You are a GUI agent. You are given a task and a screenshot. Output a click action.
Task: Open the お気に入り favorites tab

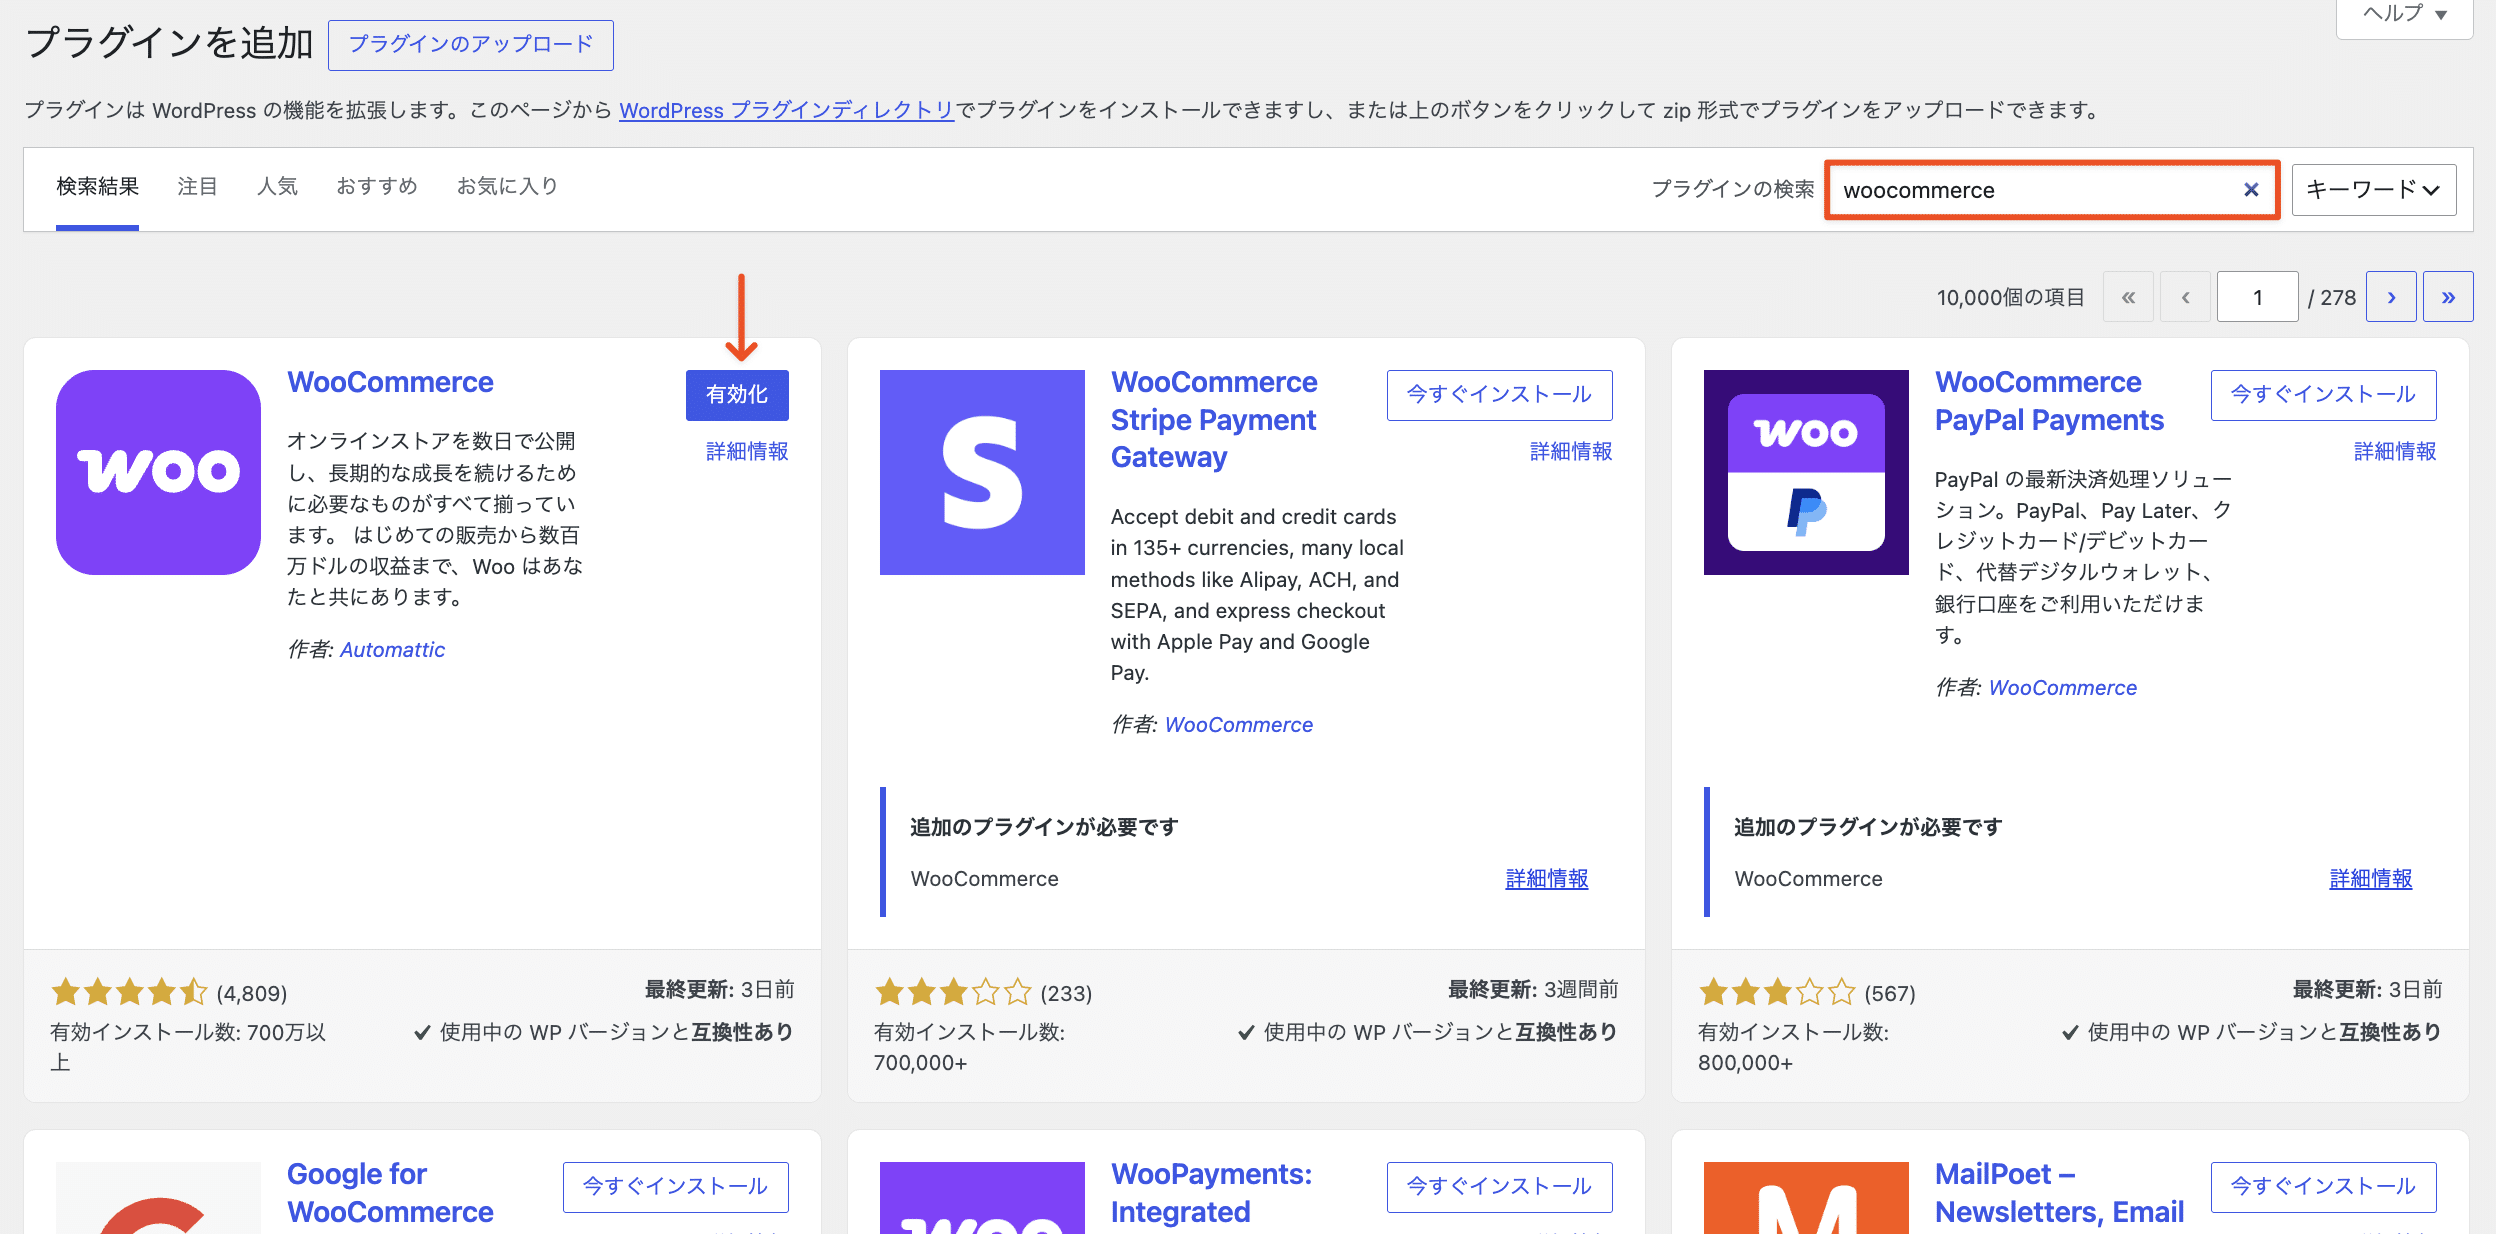coord(508,187)
